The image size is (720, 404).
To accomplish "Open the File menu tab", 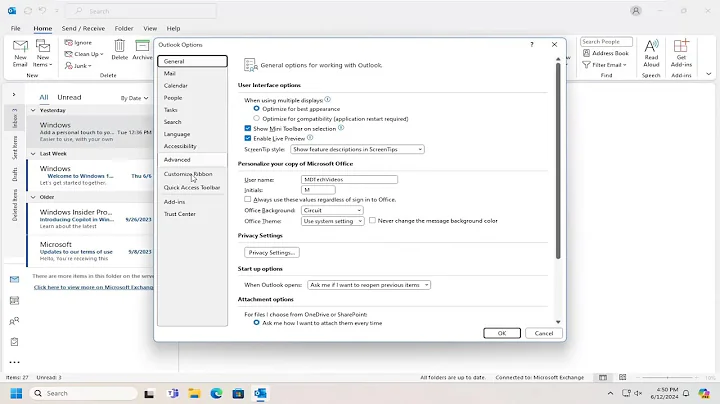I will click(x=16, y=28).
